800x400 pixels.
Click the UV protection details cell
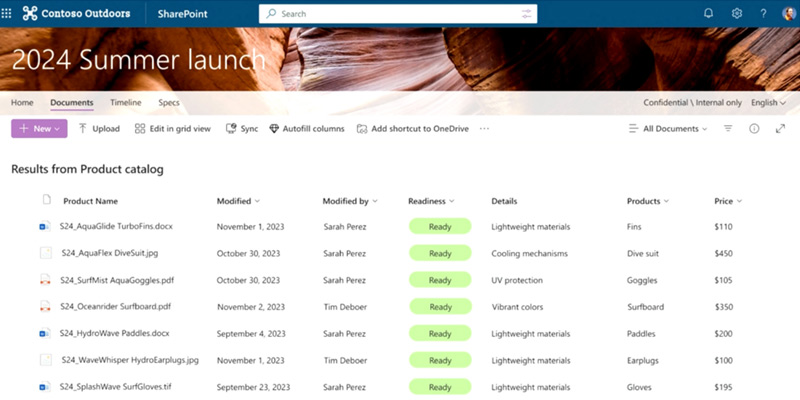pos(517,280)
